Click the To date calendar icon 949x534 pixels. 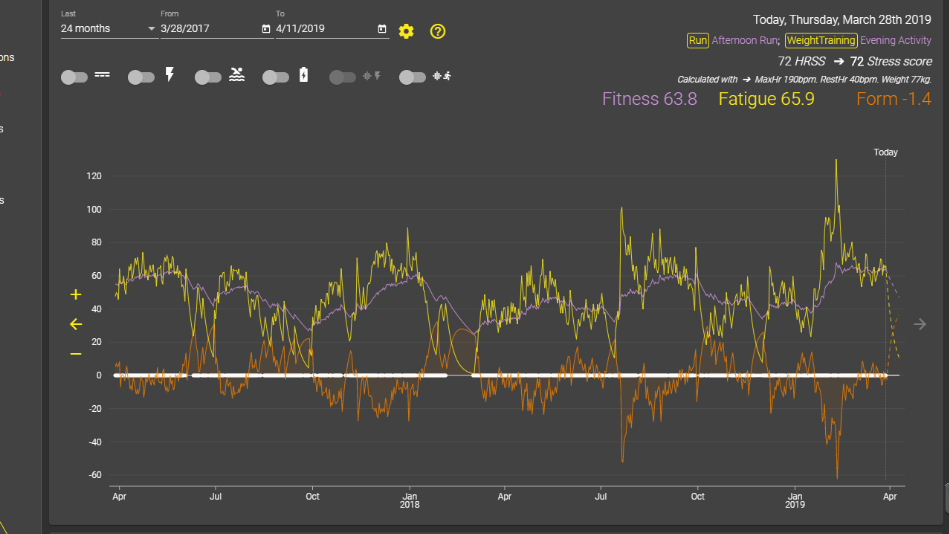(382, 28)
